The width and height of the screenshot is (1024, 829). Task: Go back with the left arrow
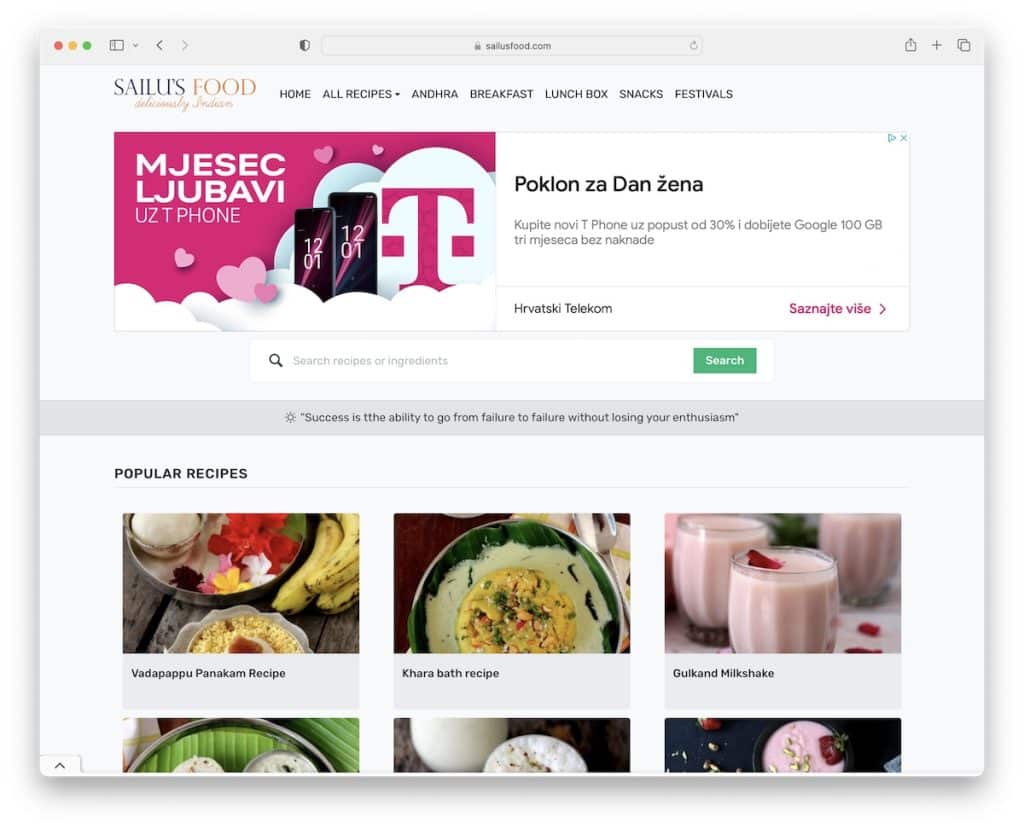(x=159, y=45)
